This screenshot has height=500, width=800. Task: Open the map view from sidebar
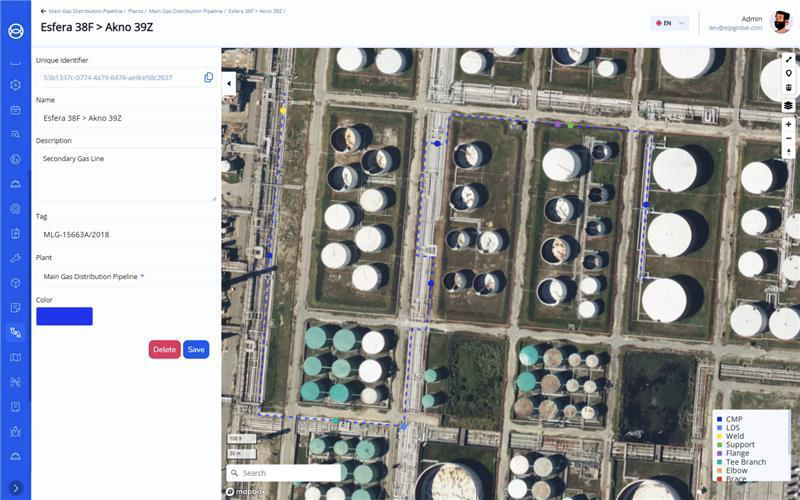(15, 357)
